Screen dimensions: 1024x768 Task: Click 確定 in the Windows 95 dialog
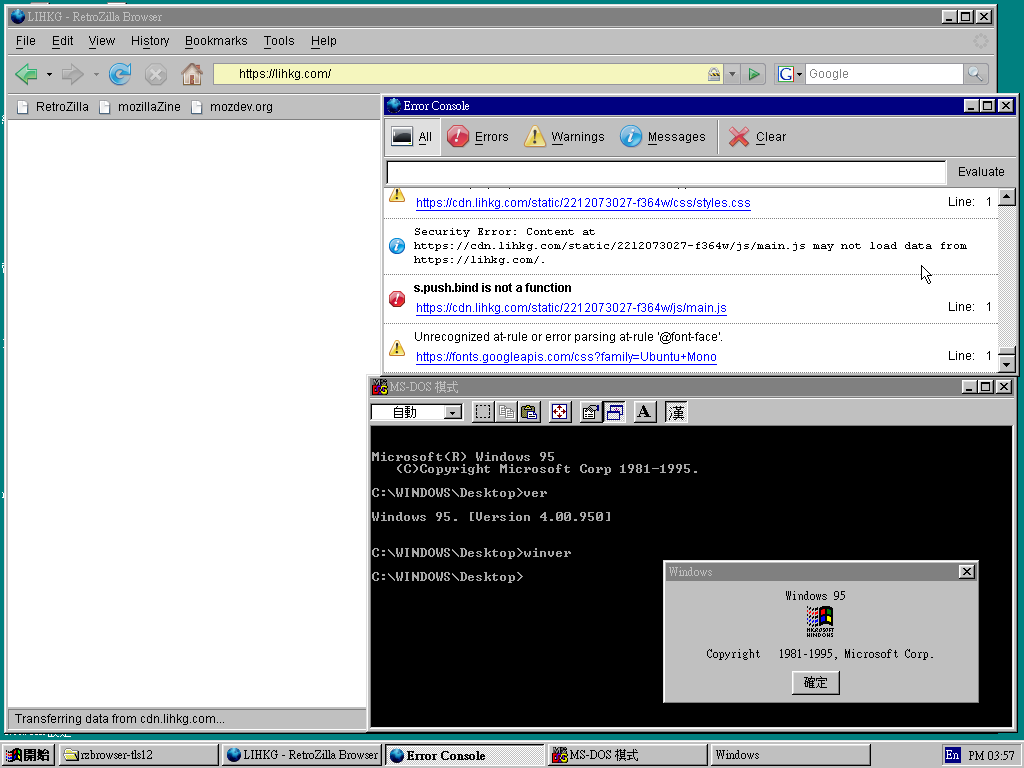[x=815, y=682]
